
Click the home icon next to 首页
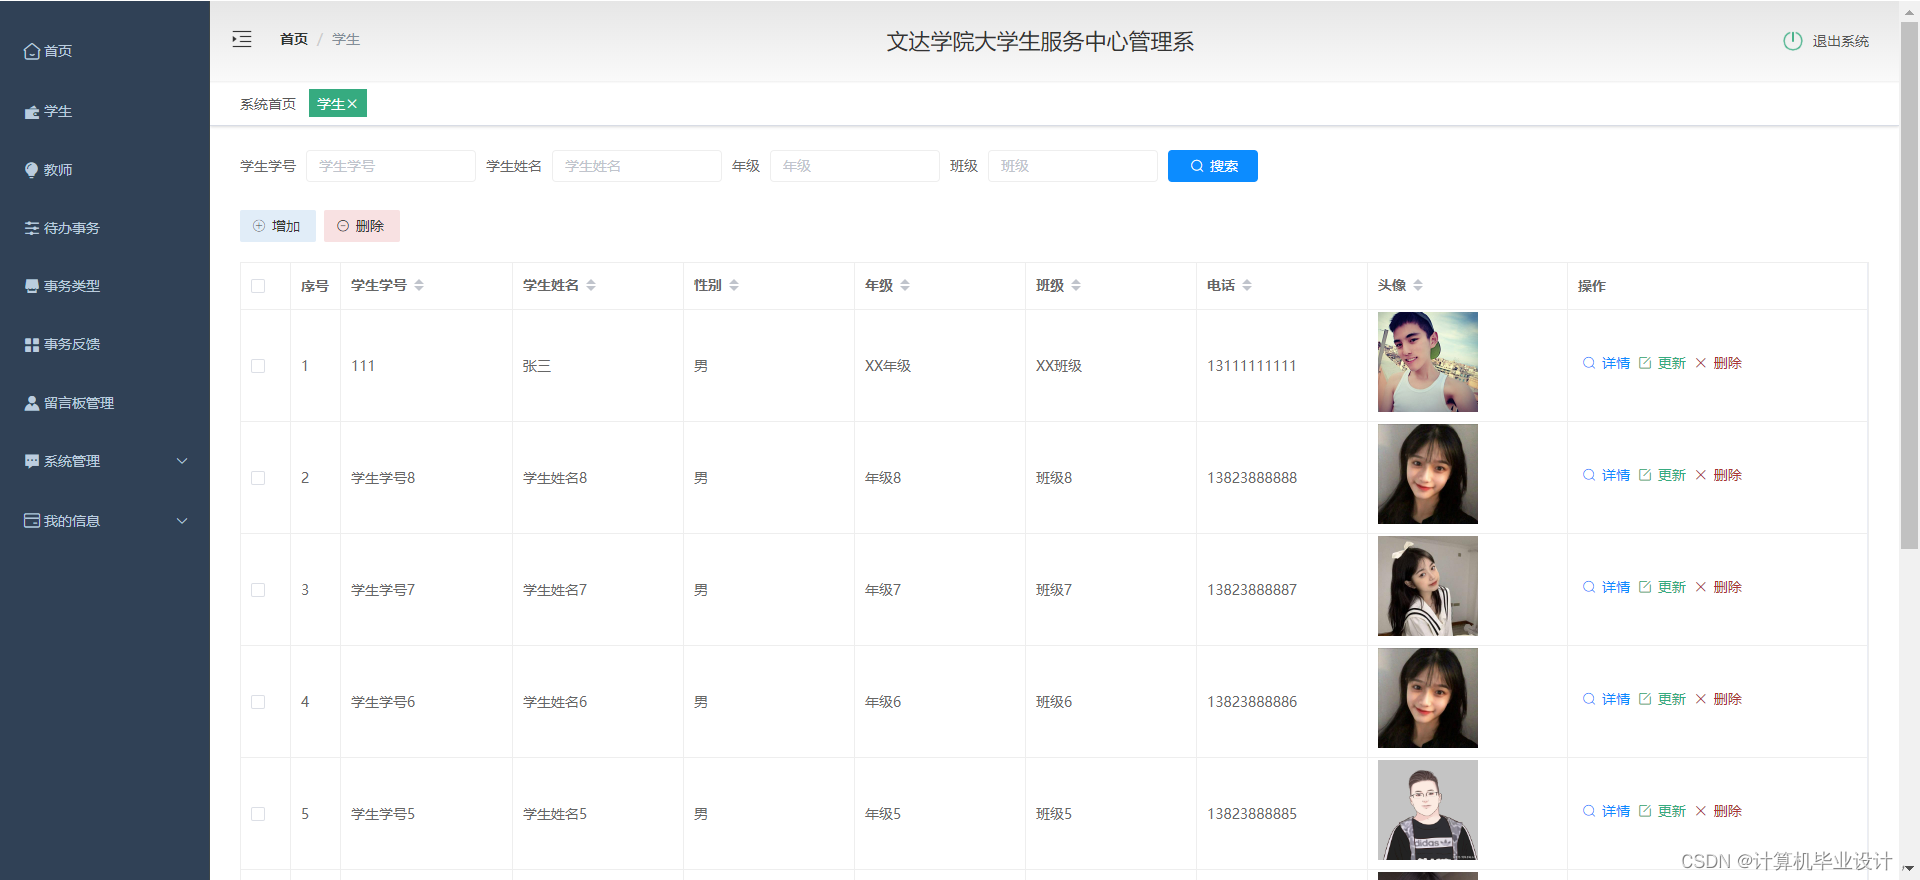[32, 51]
